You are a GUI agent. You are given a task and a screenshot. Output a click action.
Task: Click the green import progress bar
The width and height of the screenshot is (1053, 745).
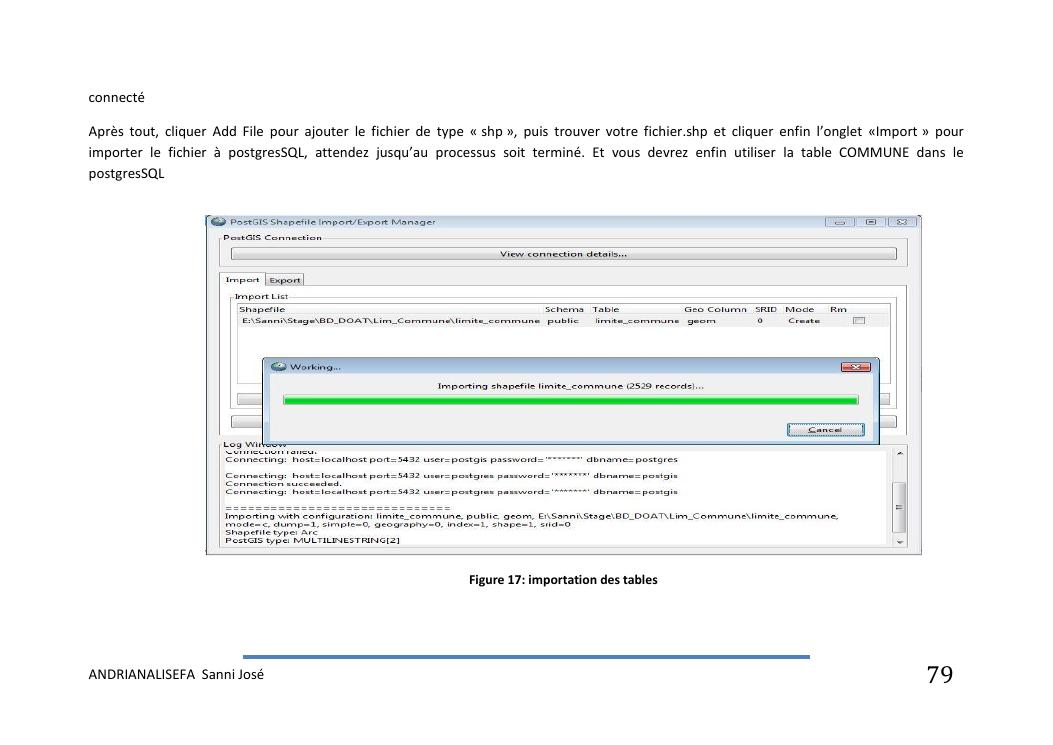[x=570, y=400]
